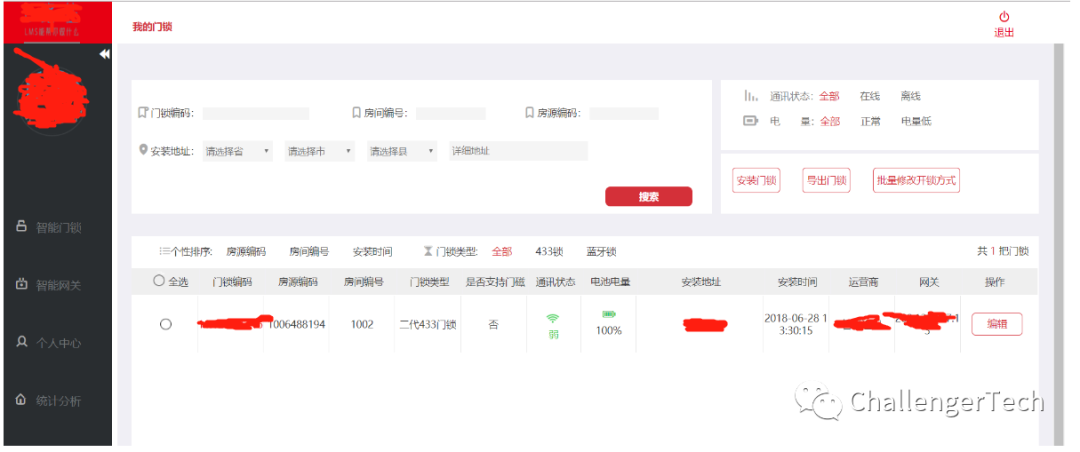1080x452 pixels.
Task: Click the power icon to log out
Action: pos(1004,17)
